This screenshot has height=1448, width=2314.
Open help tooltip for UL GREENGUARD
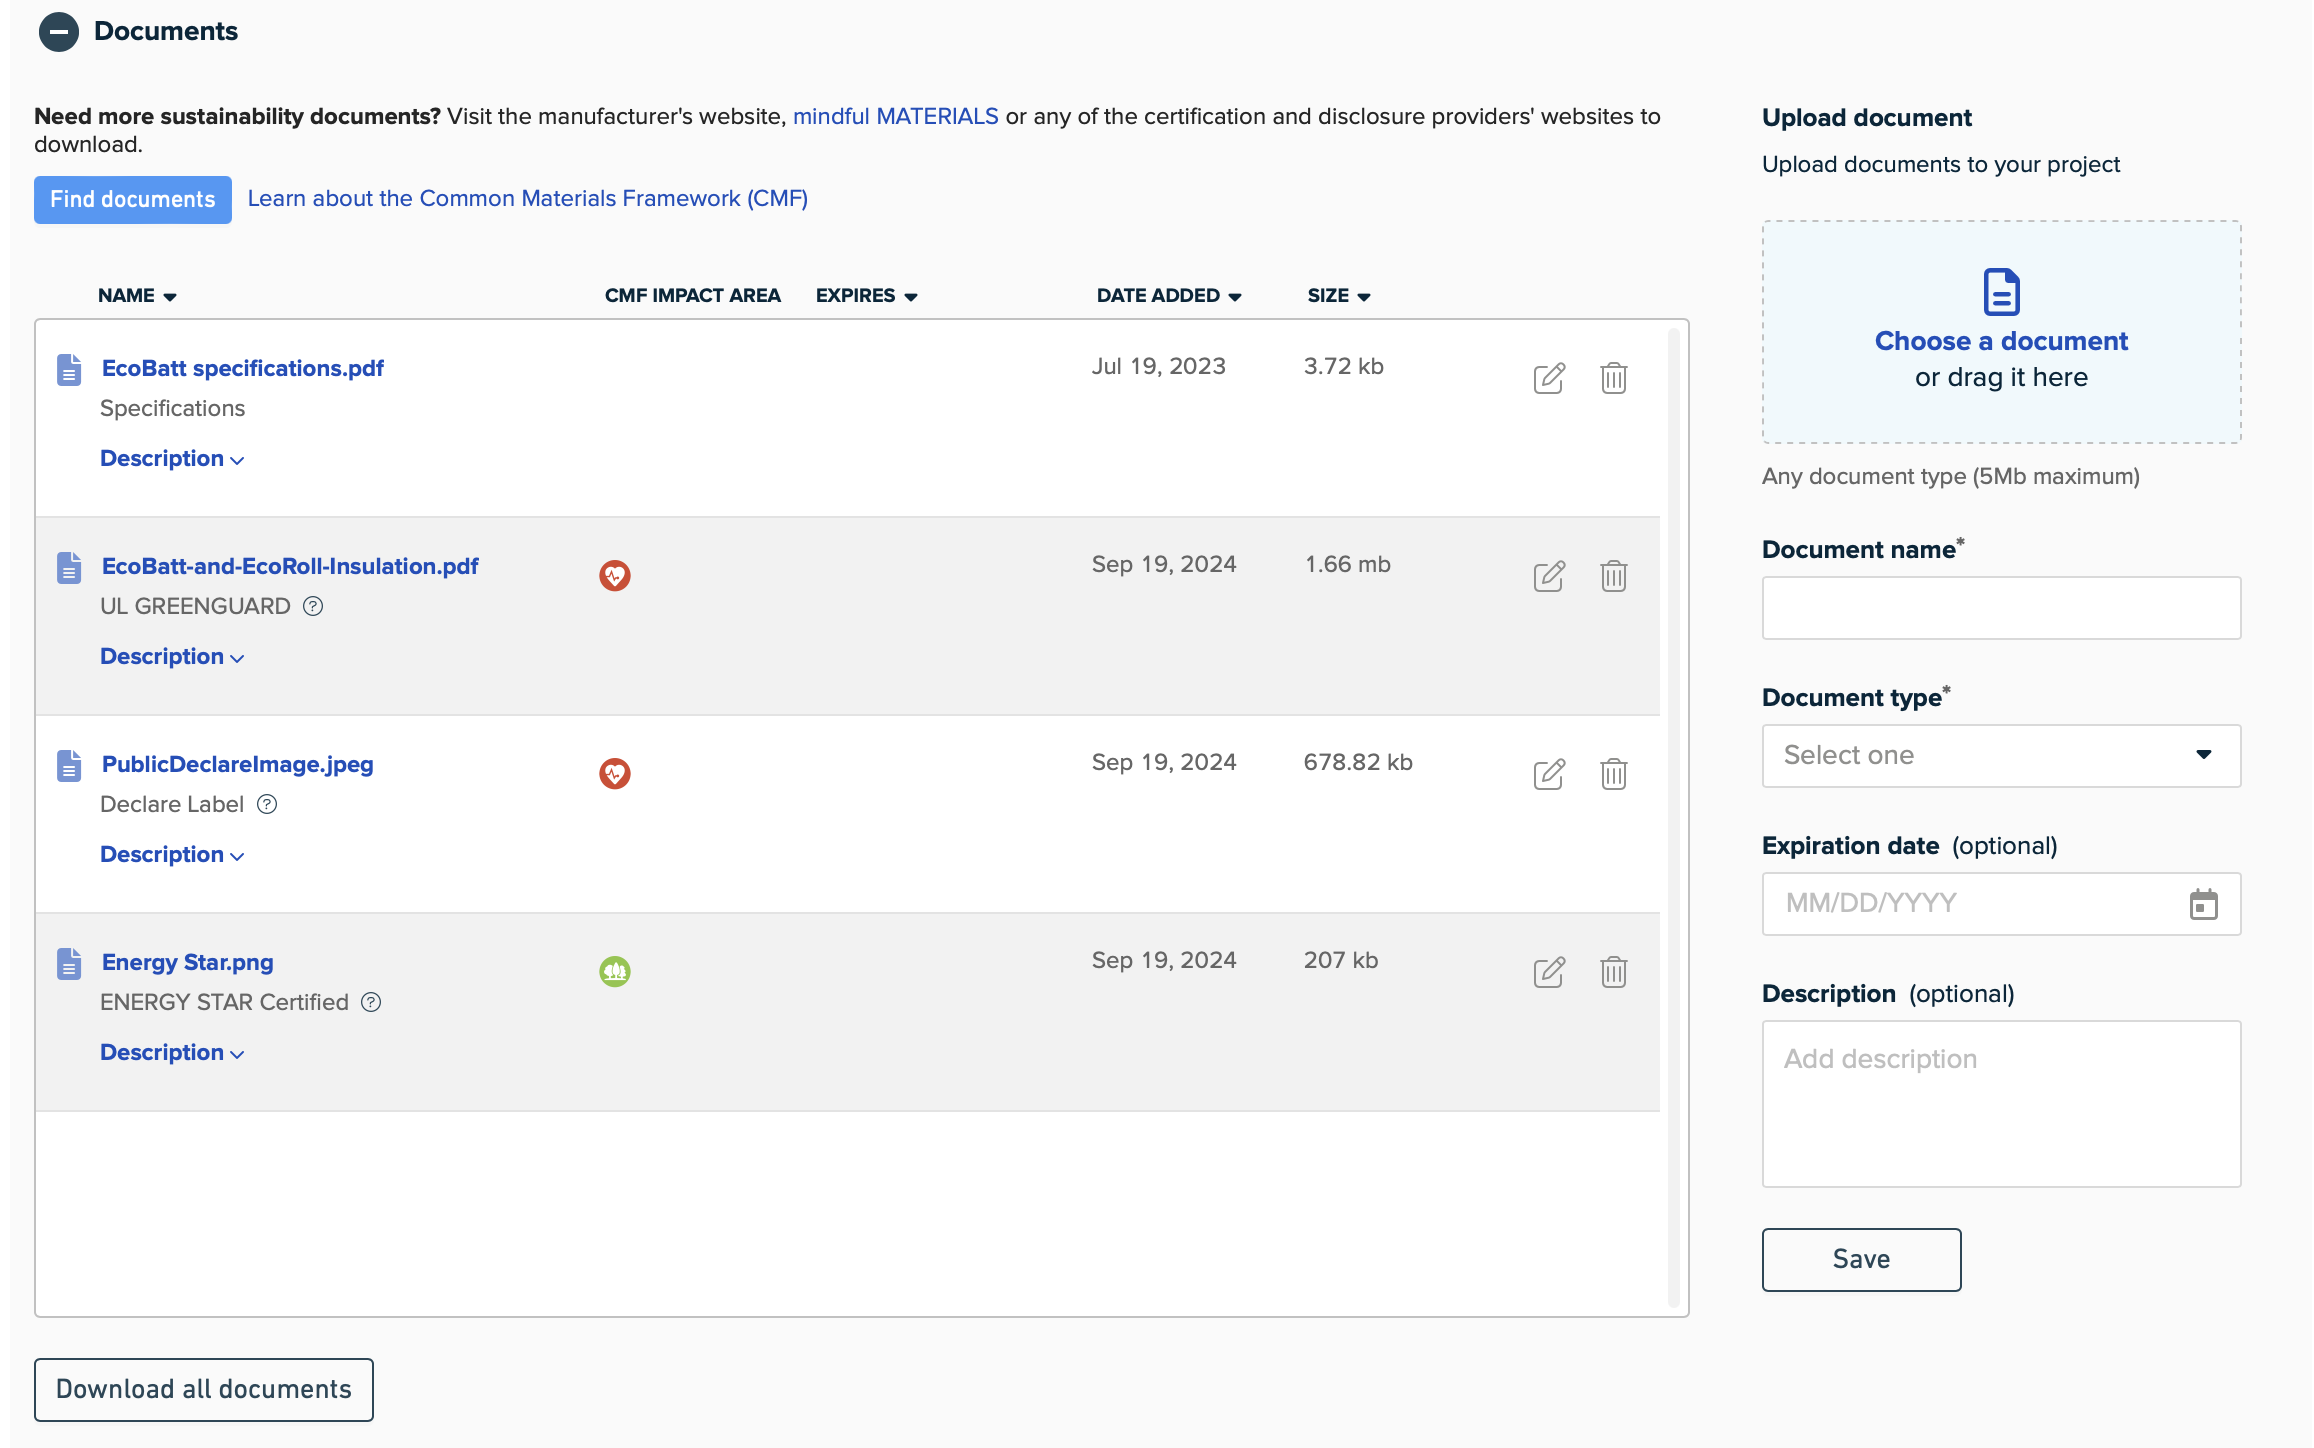[x=313, y=606]
